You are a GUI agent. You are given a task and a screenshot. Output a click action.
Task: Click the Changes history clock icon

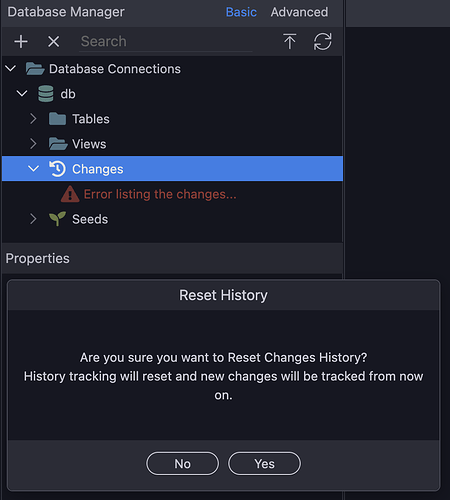pyautogui.click(x=57, y=169)
